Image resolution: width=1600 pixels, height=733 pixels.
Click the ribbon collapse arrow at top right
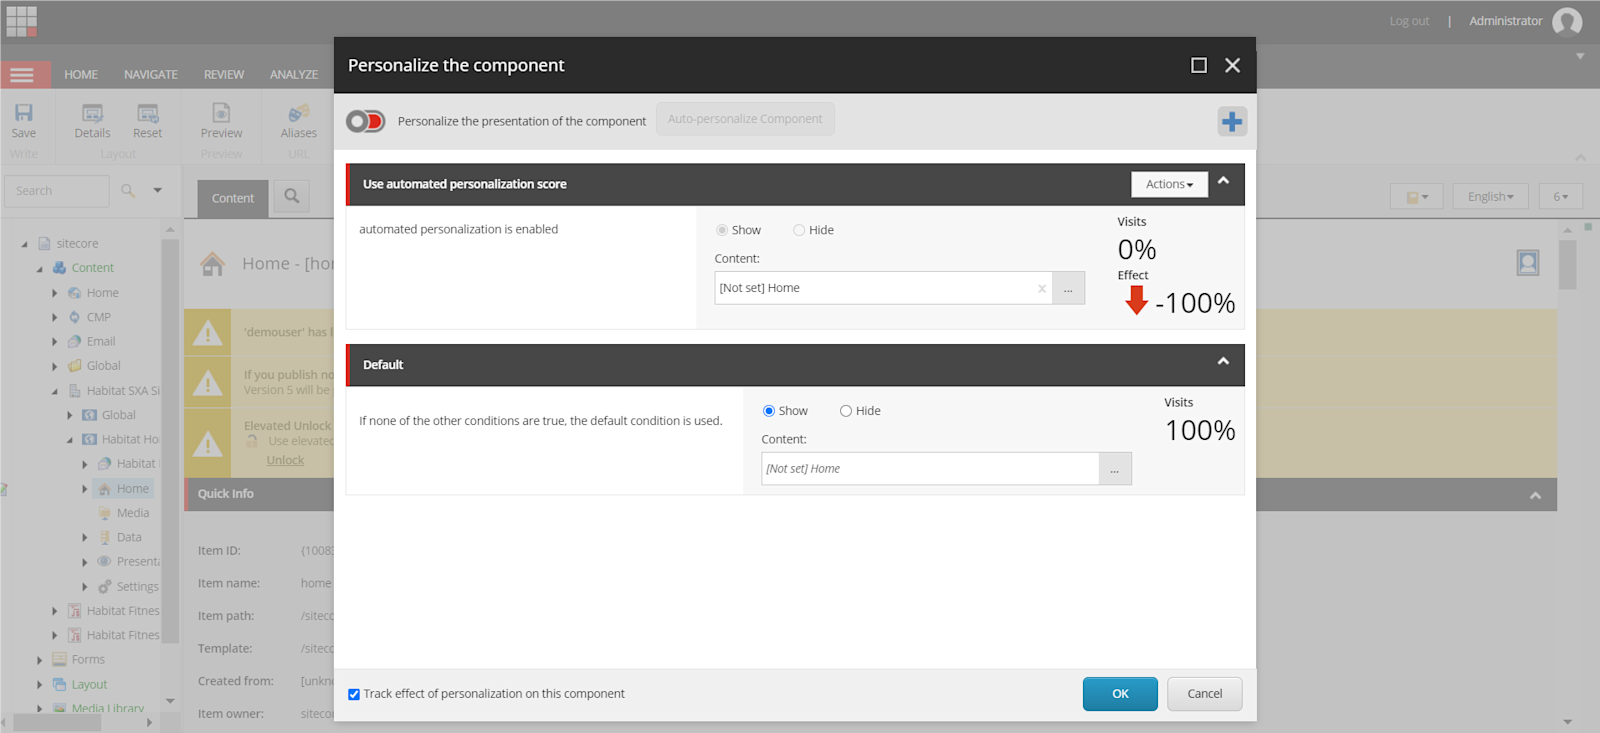(x=1581, y=157)
